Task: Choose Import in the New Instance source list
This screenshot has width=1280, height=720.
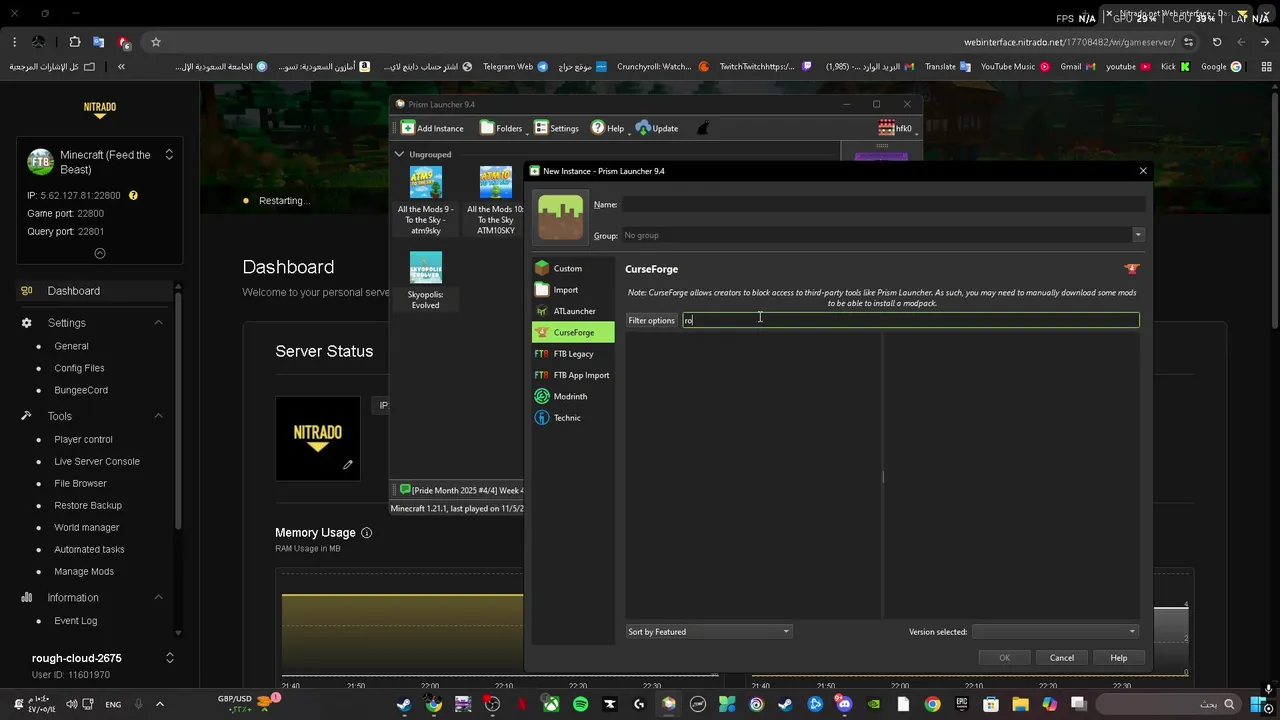Action: (x=573, y=290)
